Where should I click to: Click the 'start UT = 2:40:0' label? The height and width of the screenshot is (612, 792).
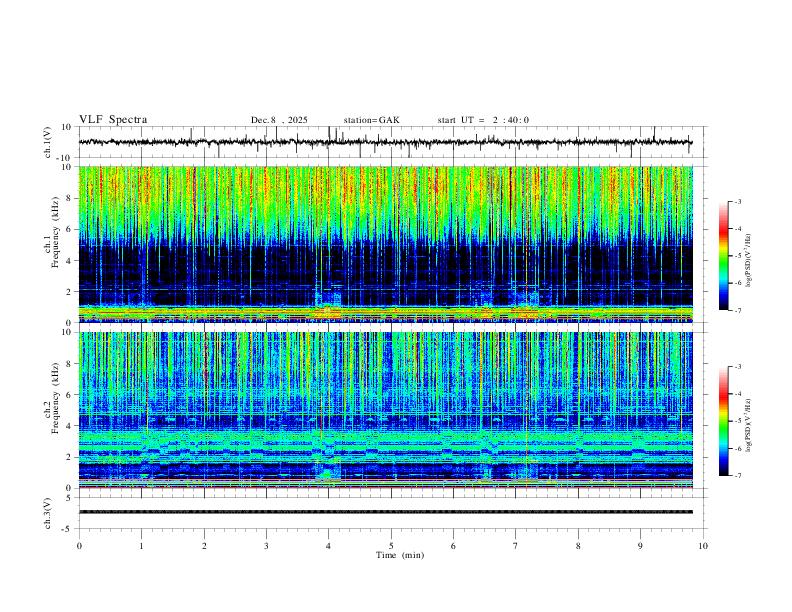tap(483, 120)
